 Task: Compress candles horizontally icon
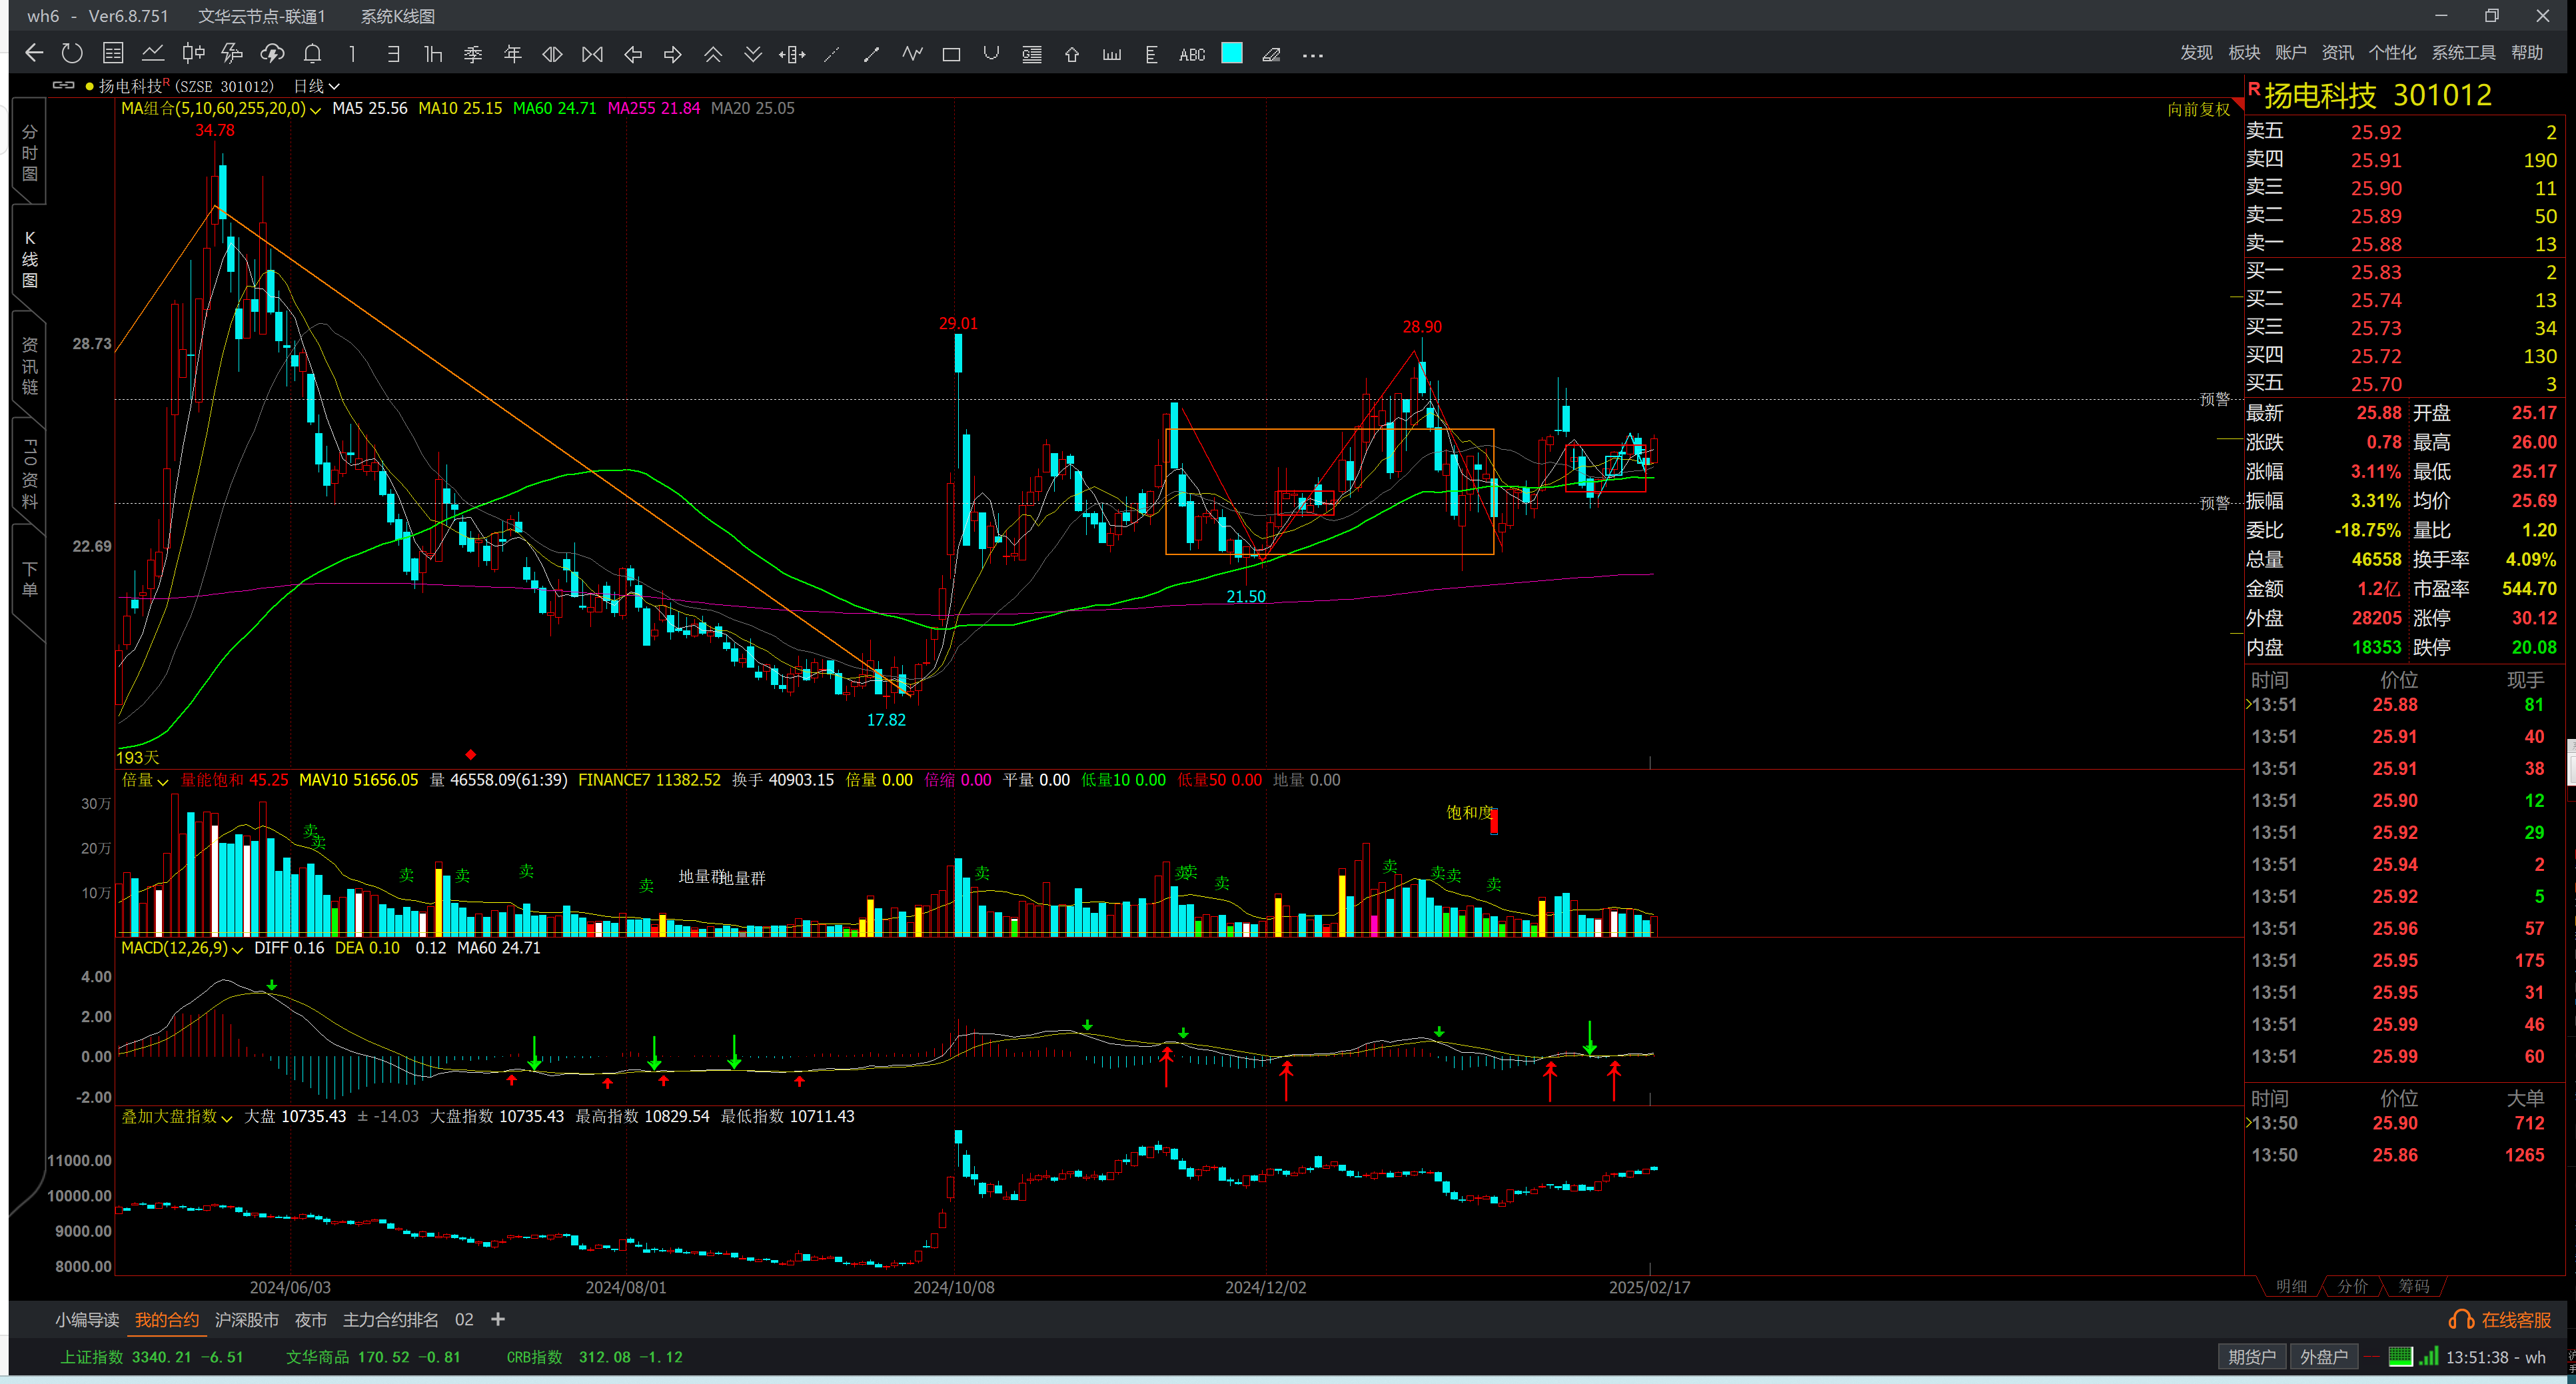(593, 54)
